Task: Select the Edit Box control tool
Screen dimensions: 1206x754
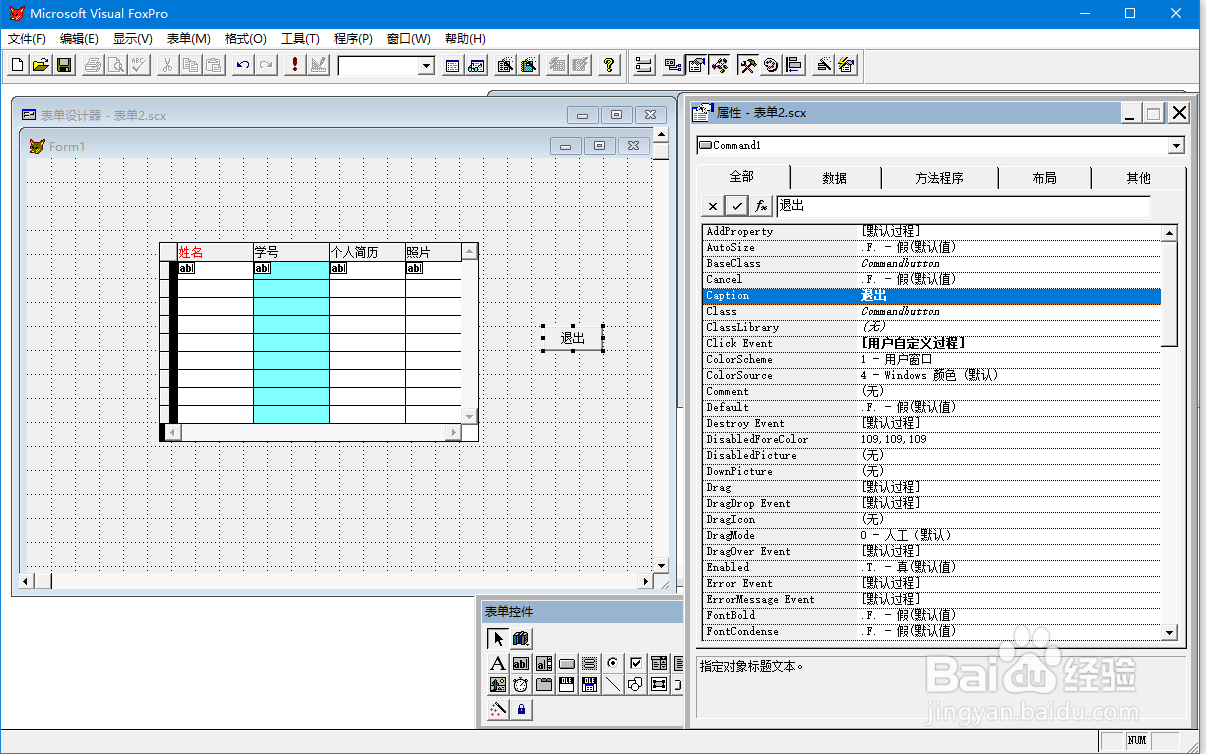Action: point(544,663)
